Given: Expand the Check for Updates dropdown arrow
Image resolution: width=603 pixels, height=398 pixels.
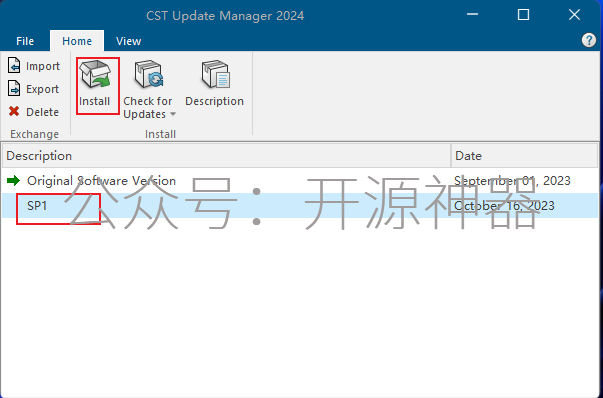Looking at the screenshot, I should [173, 114].
